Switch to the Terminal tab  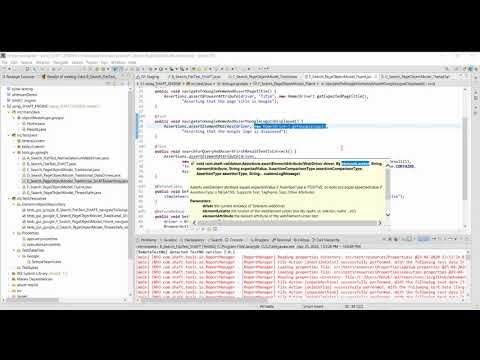click(283, 240)
